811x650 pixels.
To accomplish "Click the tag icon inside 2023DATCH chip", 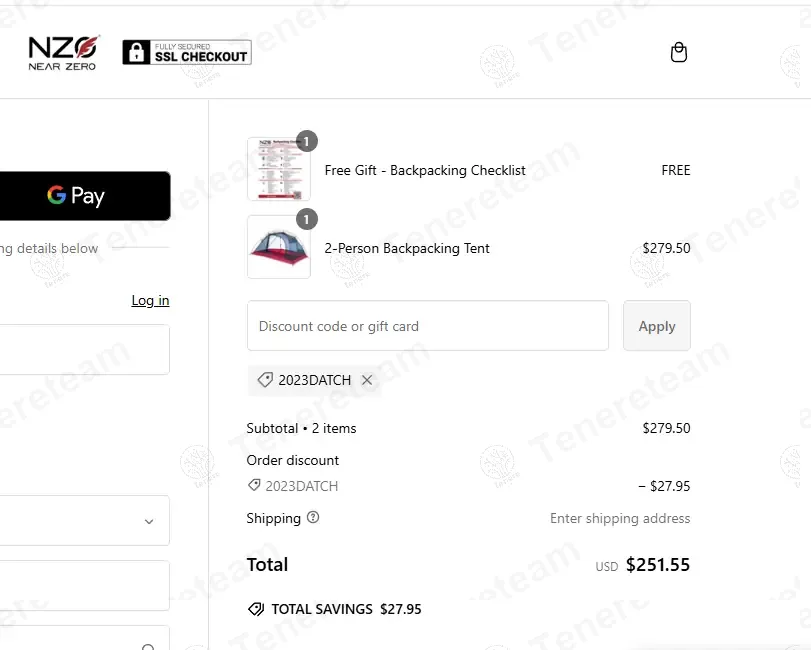I will [x=265, y=380].
